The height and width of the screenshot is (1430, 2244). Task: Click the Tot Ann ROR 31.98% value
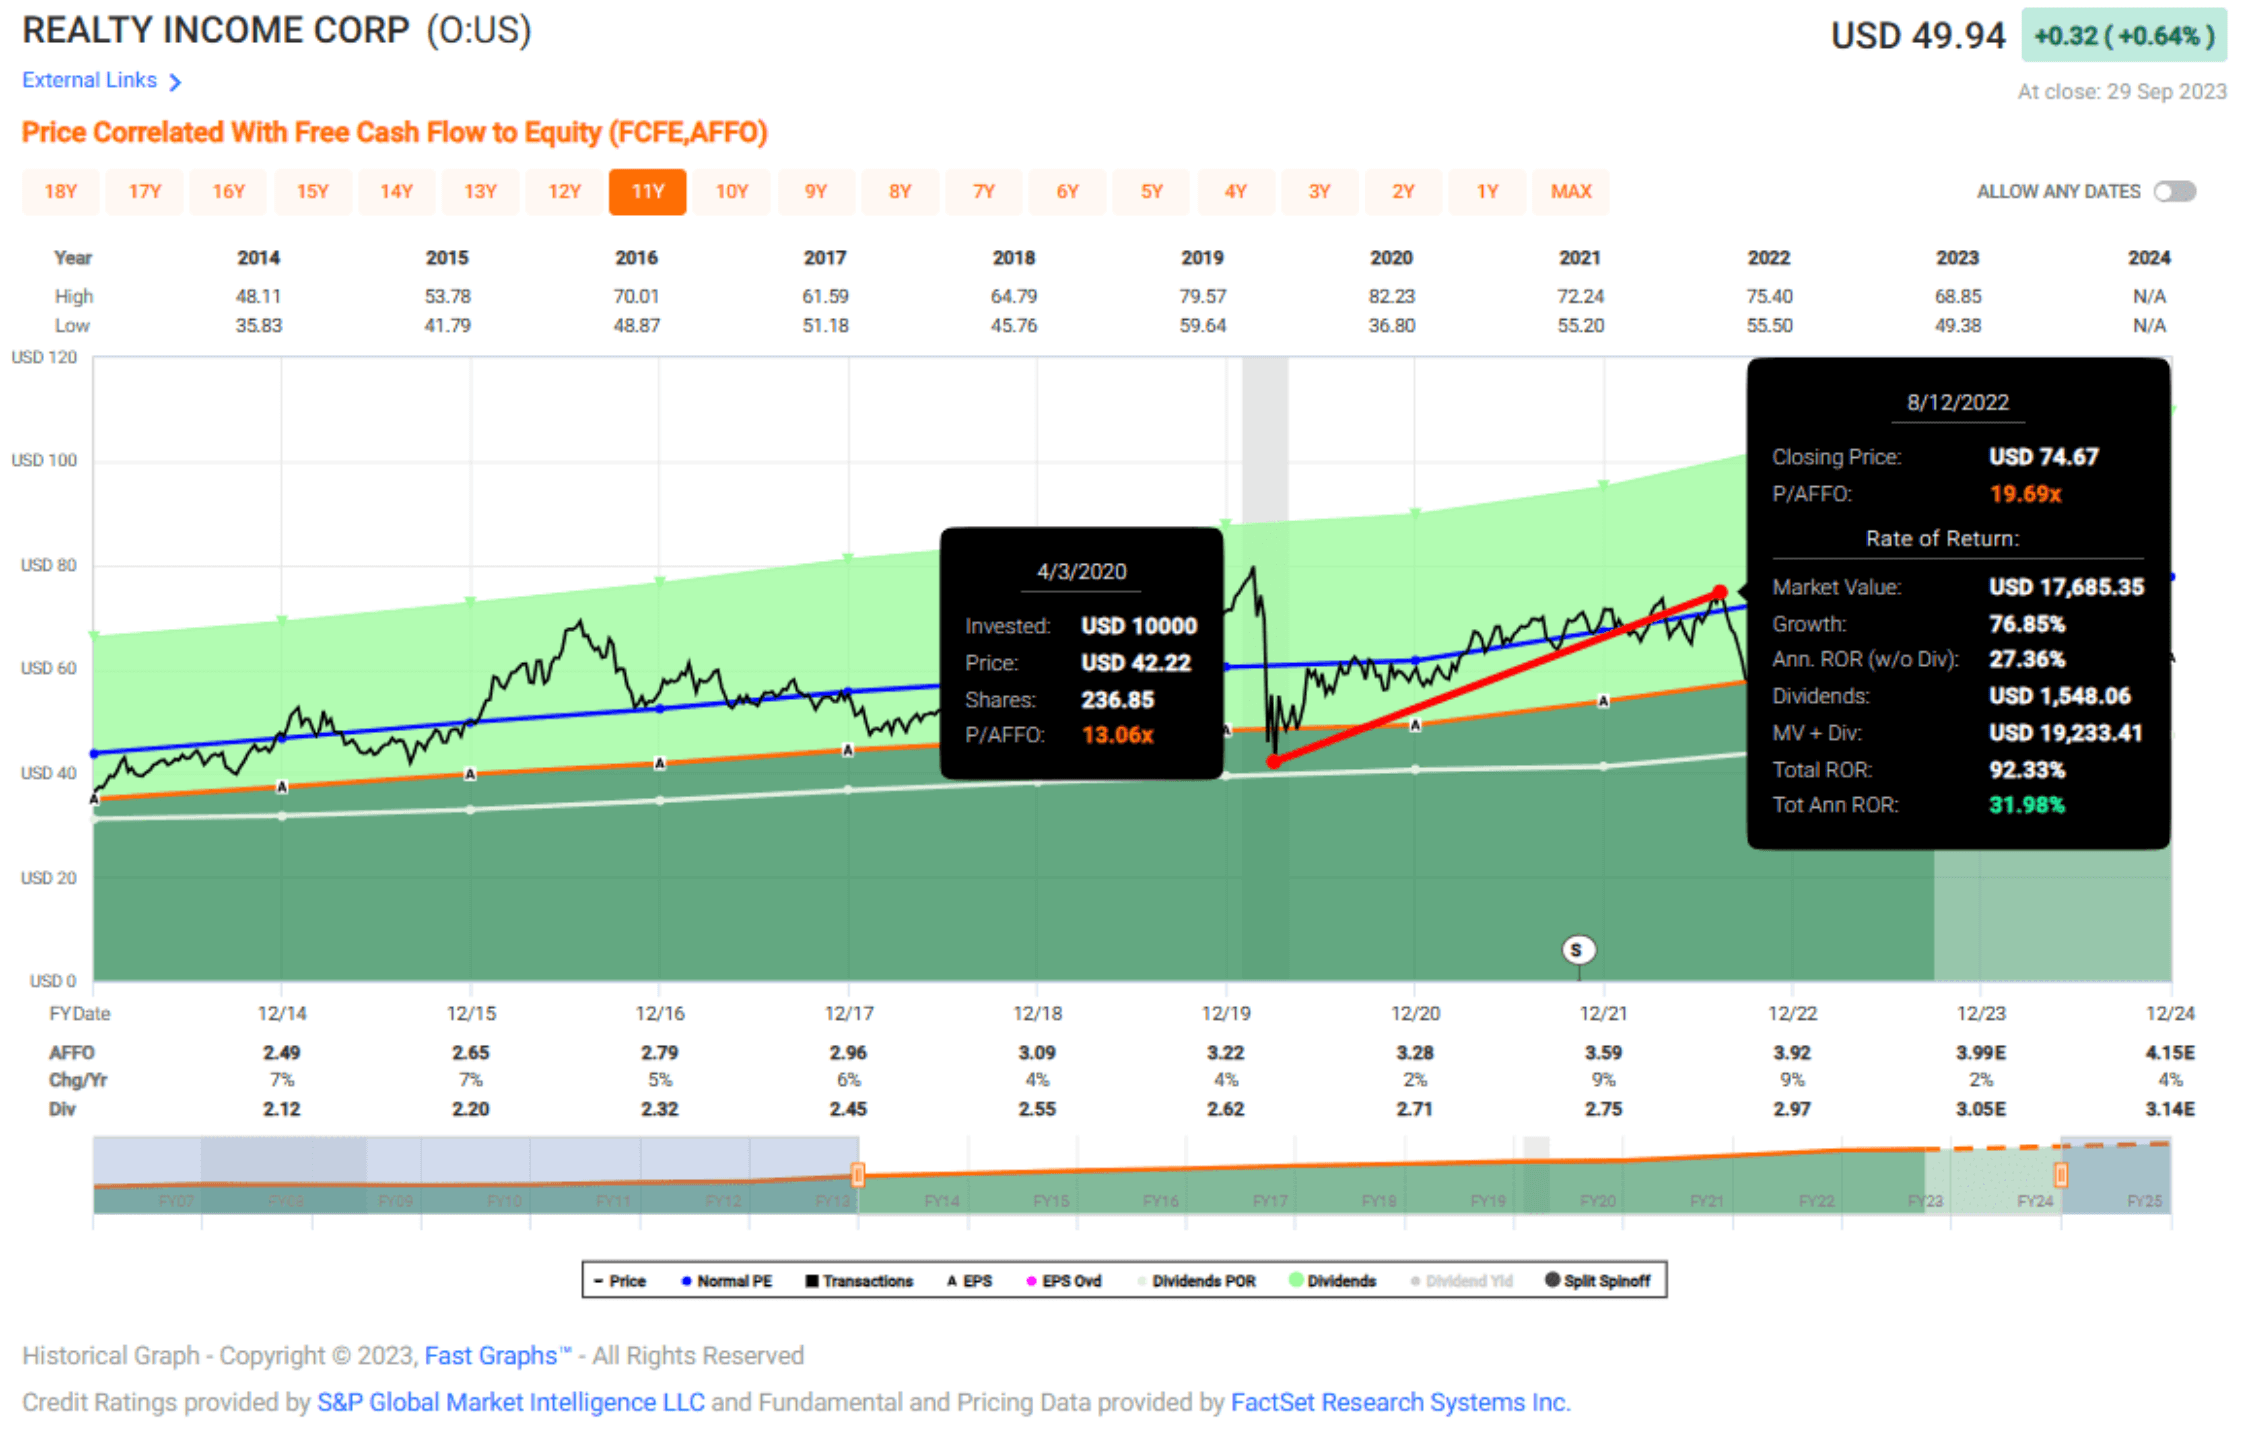2027,806
